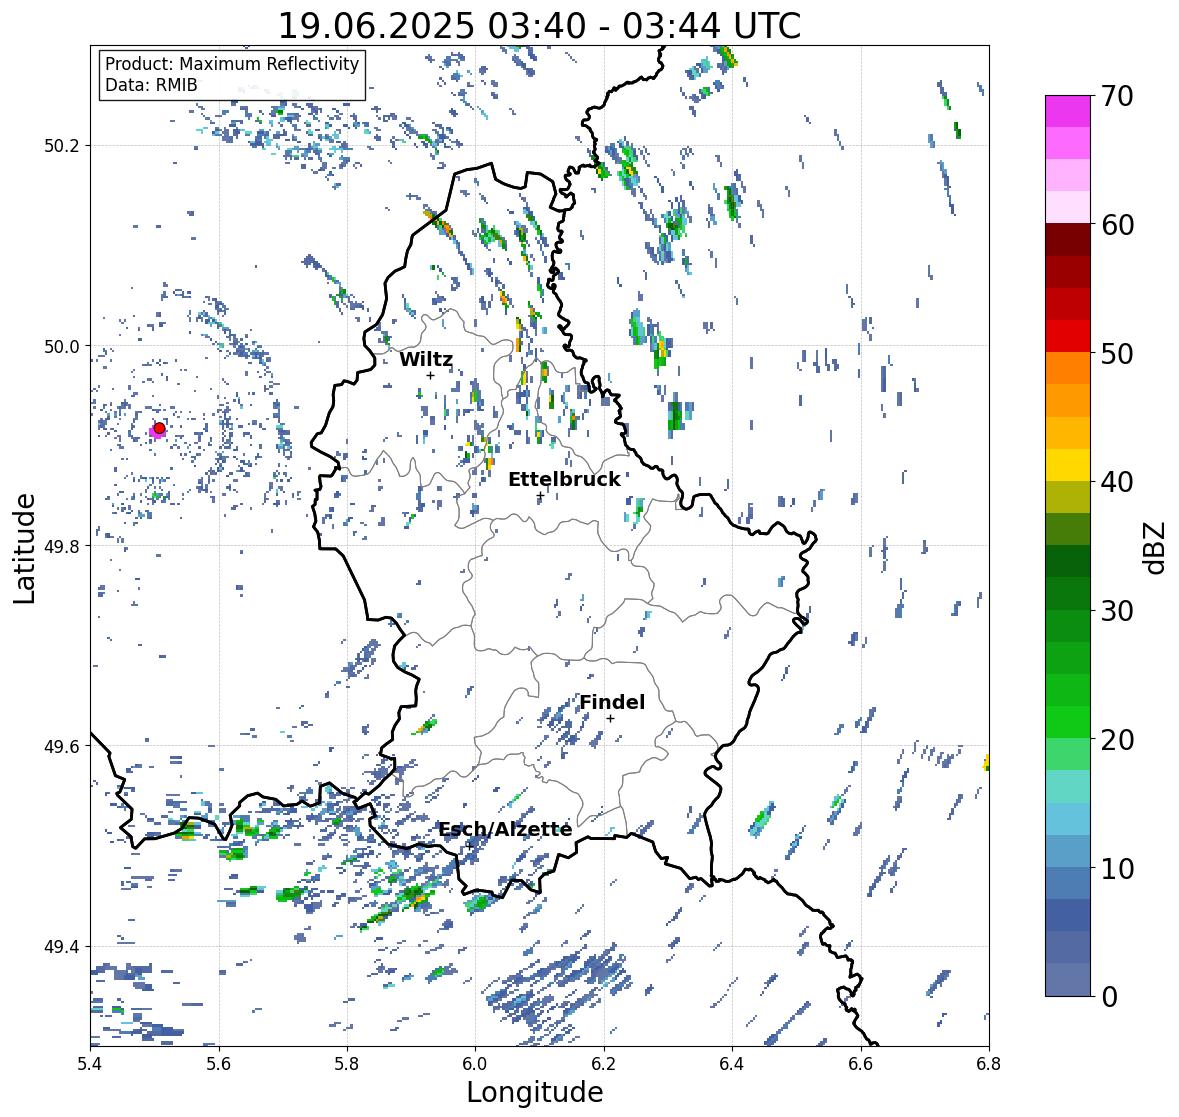Viewport: 1179px width, 1117px height.
Task: Click the longitude tick label 6.0
Action: [x=475, y=1063]
